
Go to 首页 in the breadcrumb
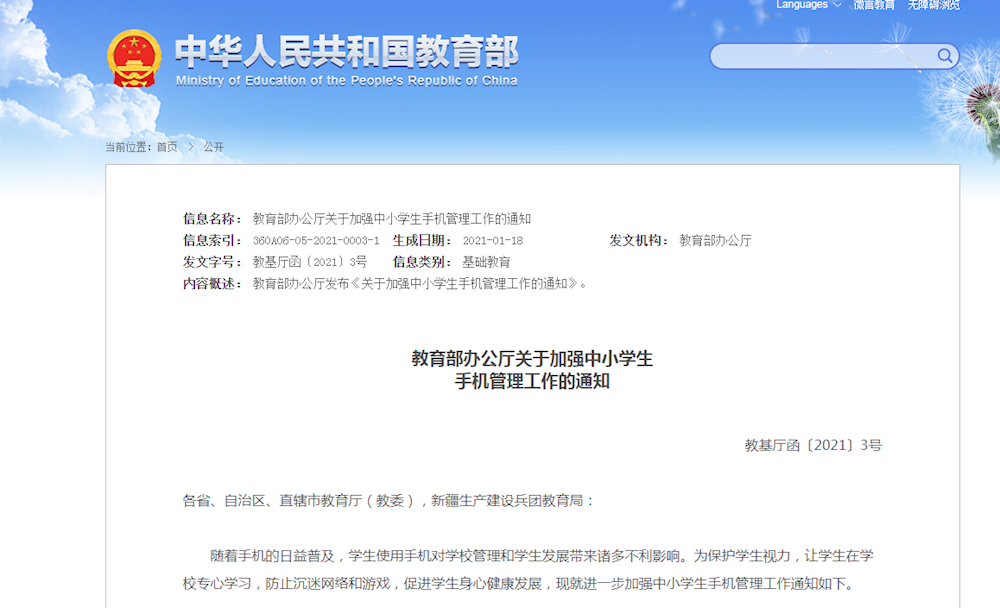pyautogui.click(x=167, y=147)
